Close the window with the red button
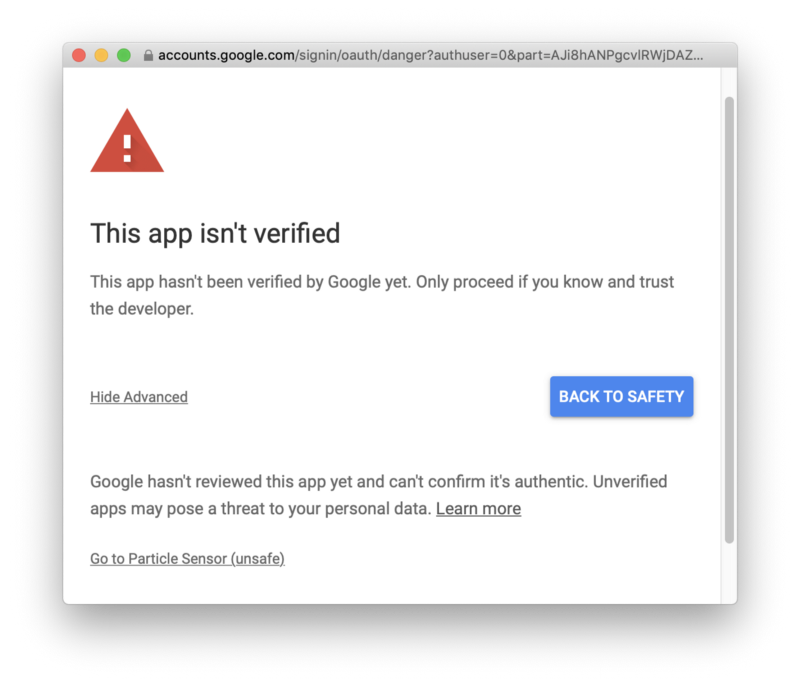This screenshot has height=687, width=800. (79, 55)
